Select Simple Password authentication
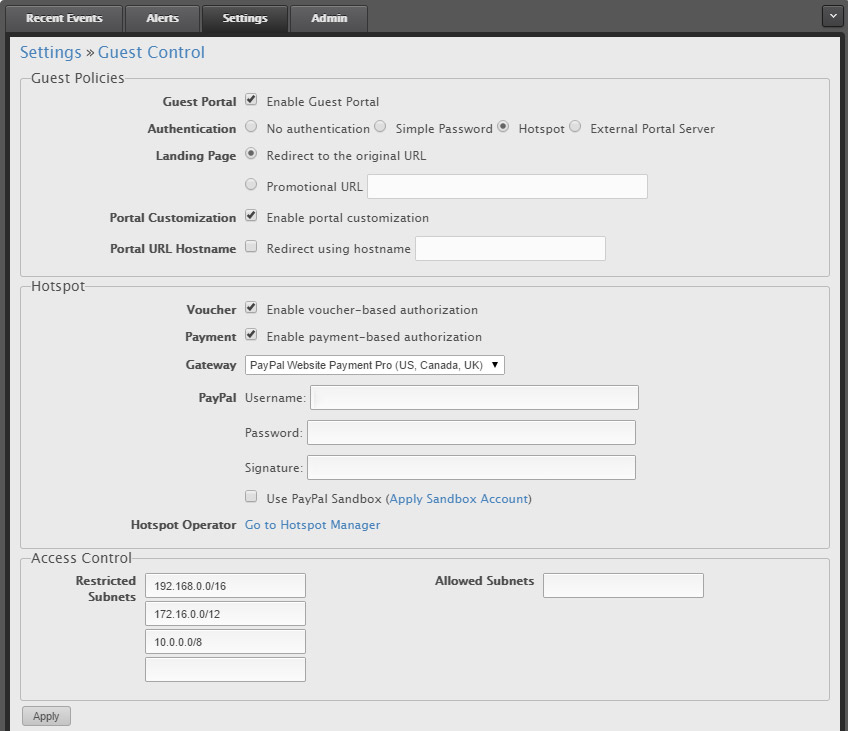The height and width of the screenshot is (731, 848). click(x=379, y=127)
